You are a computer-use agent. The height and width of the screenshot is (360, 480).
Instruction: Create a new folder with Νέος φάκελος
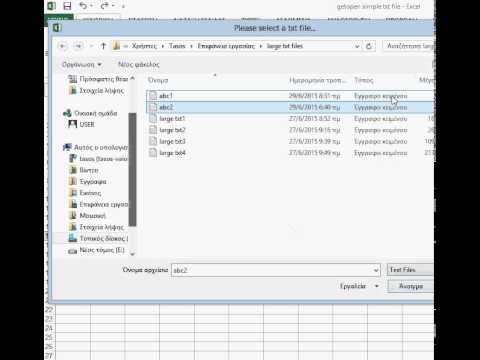coord(139,64)
